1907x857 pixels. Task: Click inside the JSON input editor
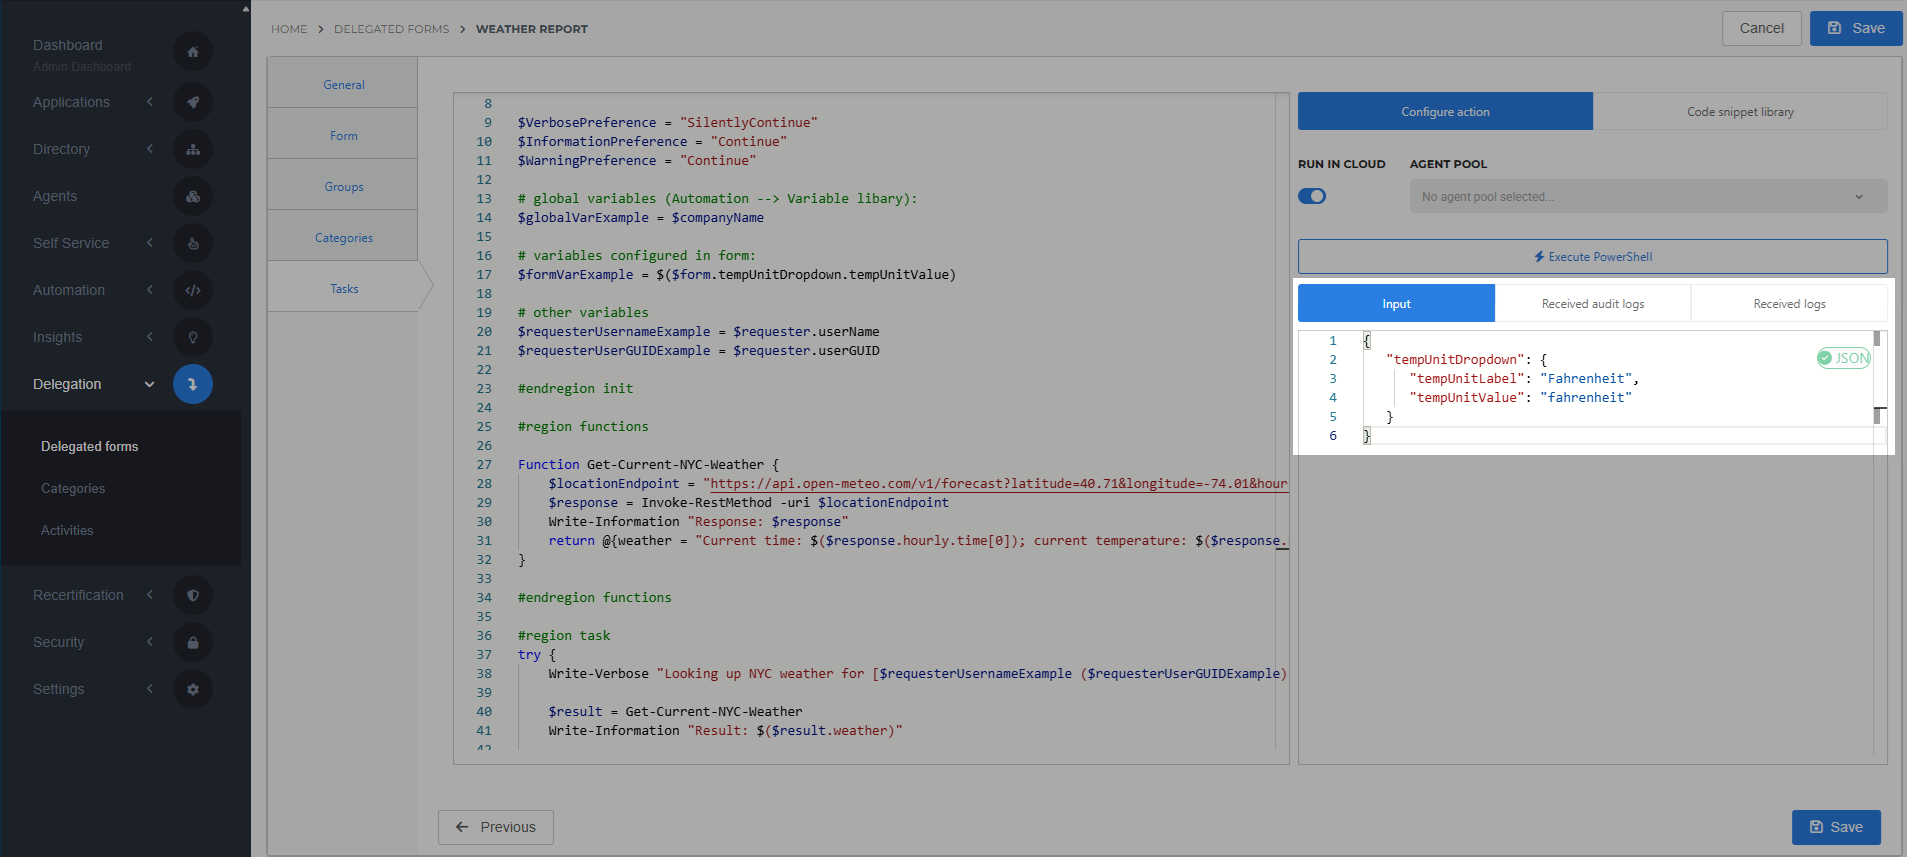click(1600, 398)
